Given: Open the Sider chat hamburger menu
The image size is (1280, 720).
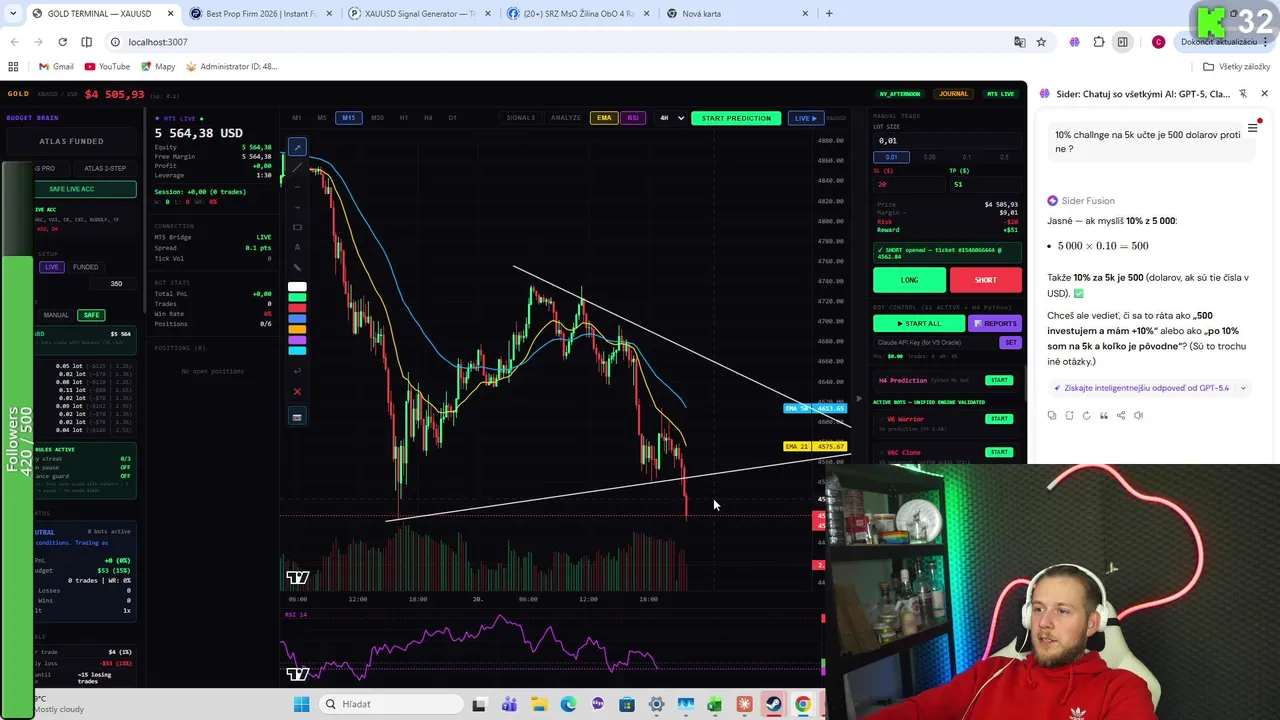Looking at the screenshot, I should click(x=1252, y=128).
